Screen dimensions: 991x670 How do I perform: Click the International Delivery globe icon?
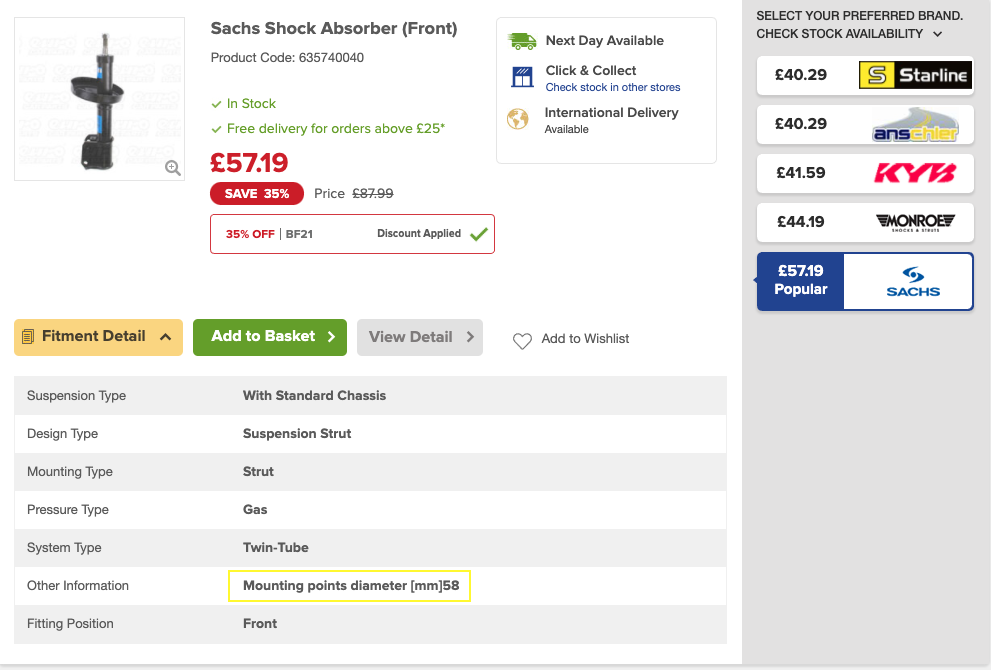518,119
